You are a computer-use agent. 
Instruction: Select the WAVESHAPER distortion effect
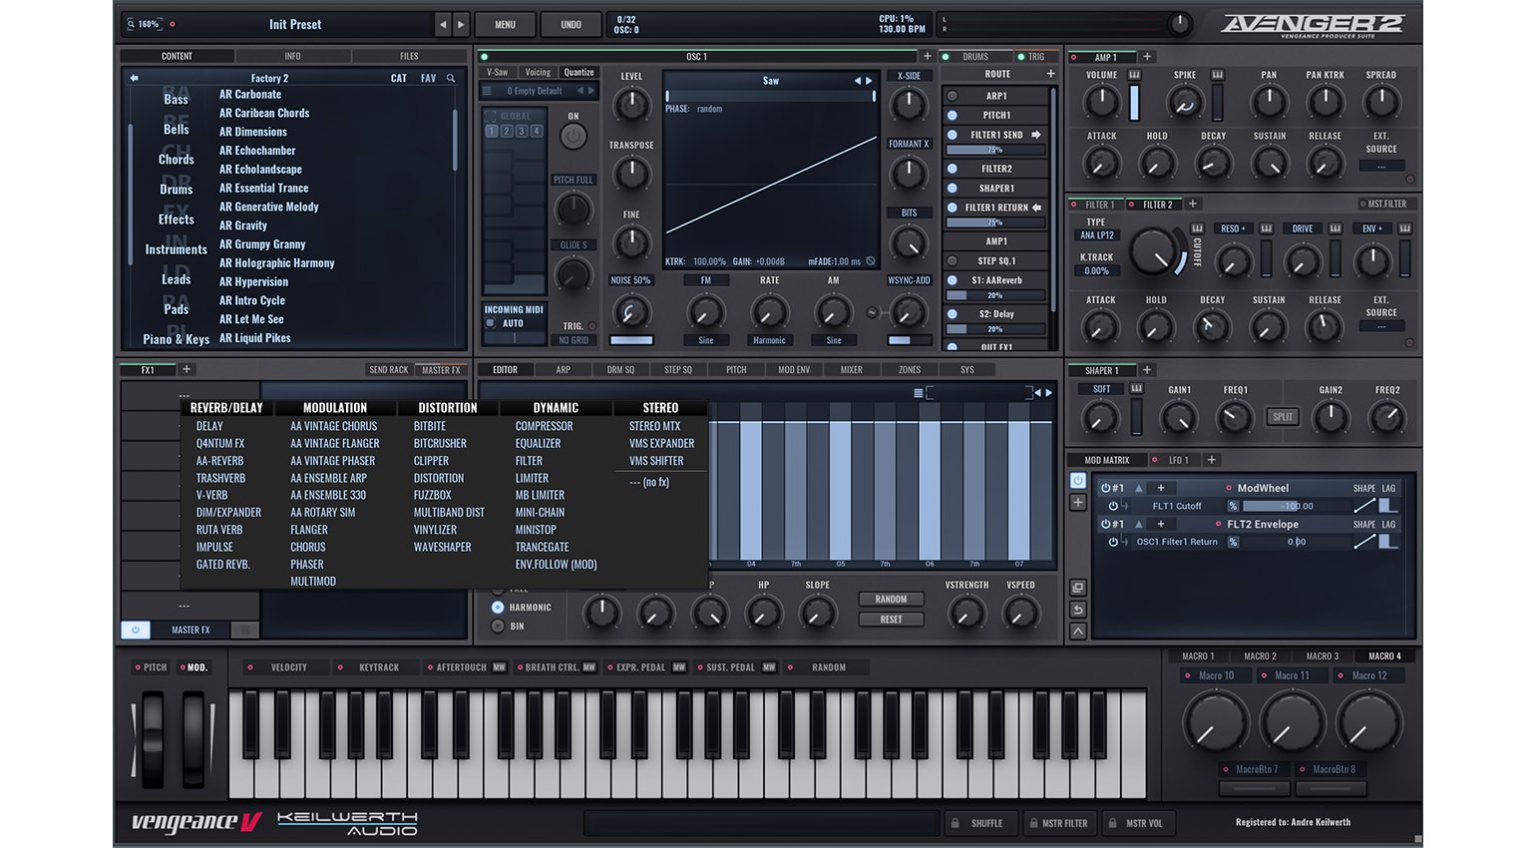[x=442, y=547]
